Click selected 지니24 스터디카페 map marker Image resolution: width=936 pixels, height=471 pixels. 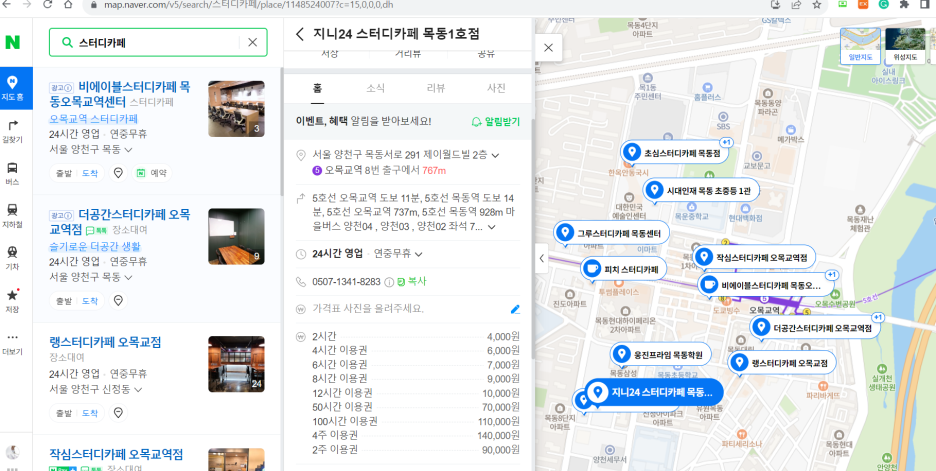[x=654, y=392]
